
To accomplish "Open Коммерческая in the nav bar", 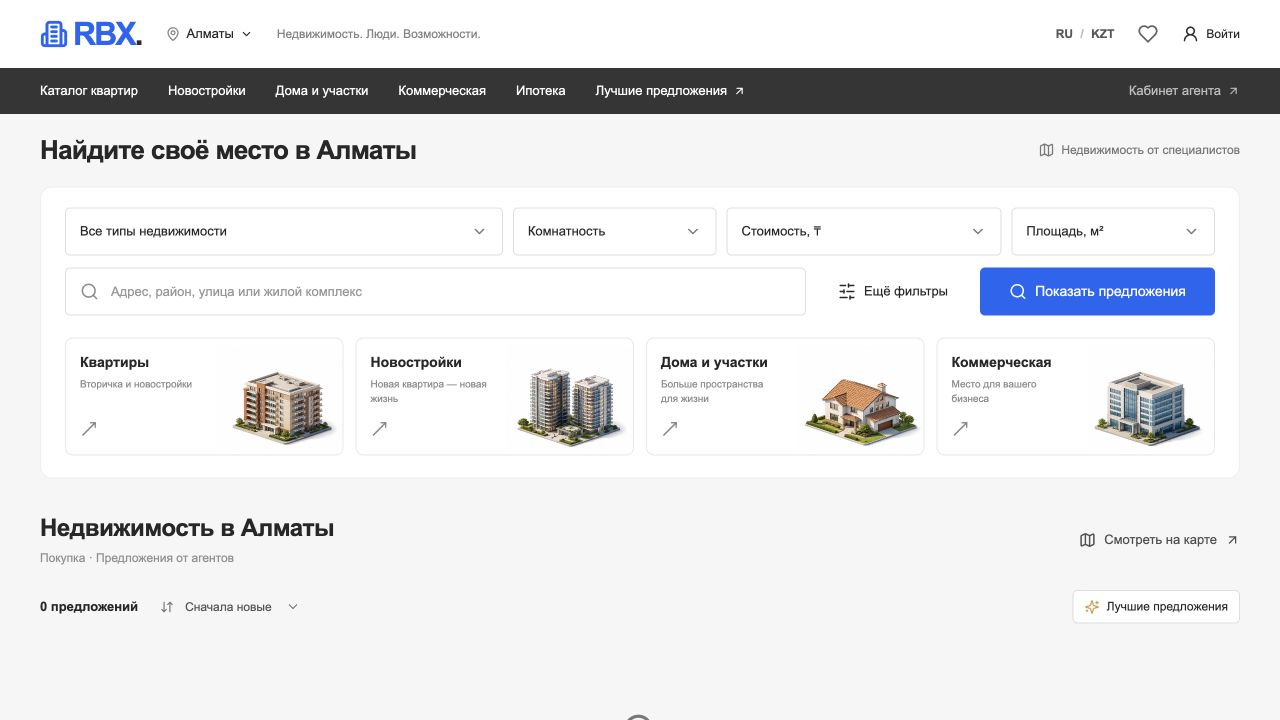I will (442, 91).
